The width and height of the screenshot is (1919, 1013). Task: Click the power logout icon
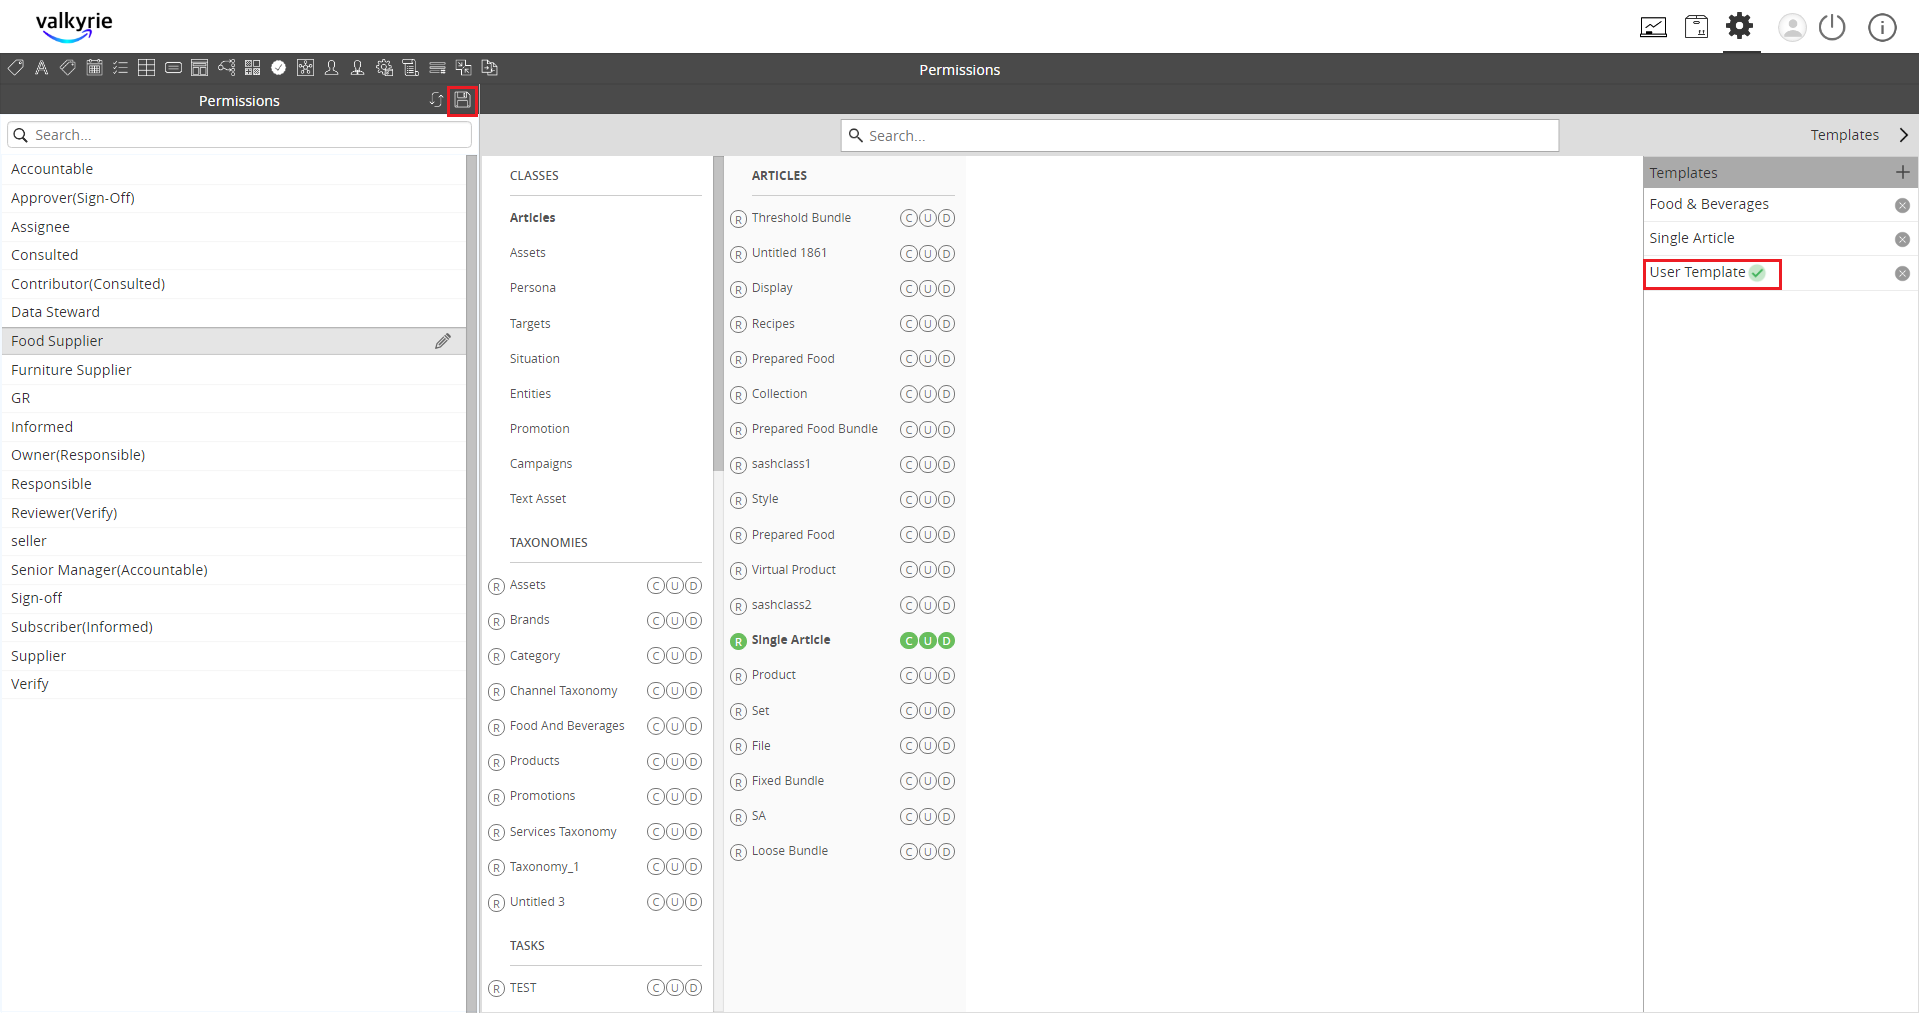[1832, 27]
